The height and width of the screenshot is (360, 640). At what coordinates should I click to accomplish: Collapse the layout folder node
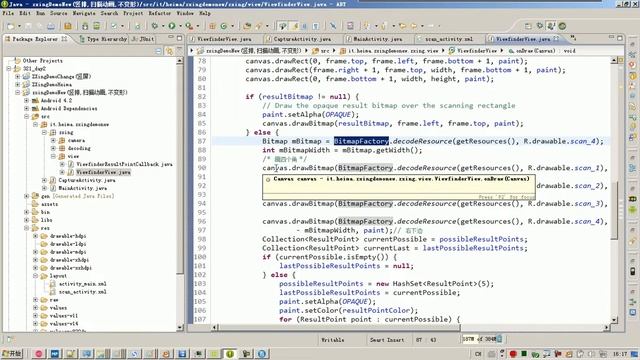pos(36,276)
